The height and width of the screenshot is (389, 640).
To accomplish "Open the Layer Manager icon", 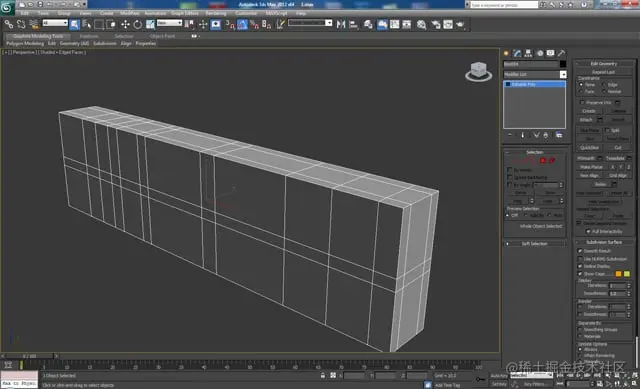I will (368, 24).
